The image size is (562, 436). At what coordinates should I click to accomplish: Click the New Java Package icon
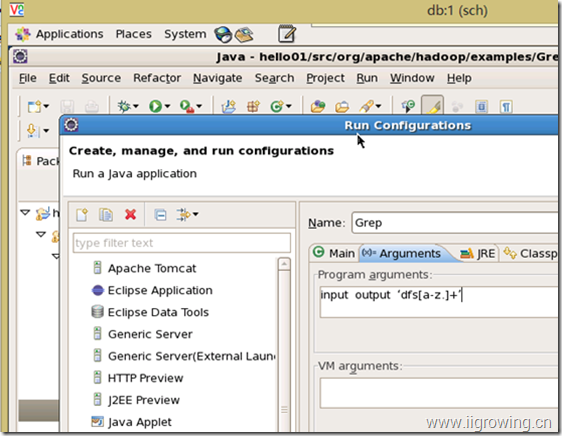coord(253,106)
